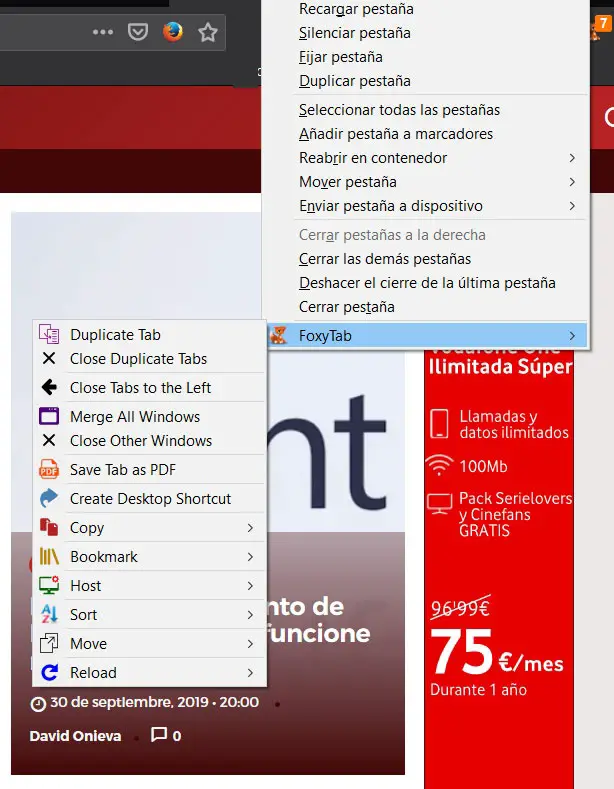Click the X icon beside Close Other Windows

pyautogui.click(x=49, y=440)
